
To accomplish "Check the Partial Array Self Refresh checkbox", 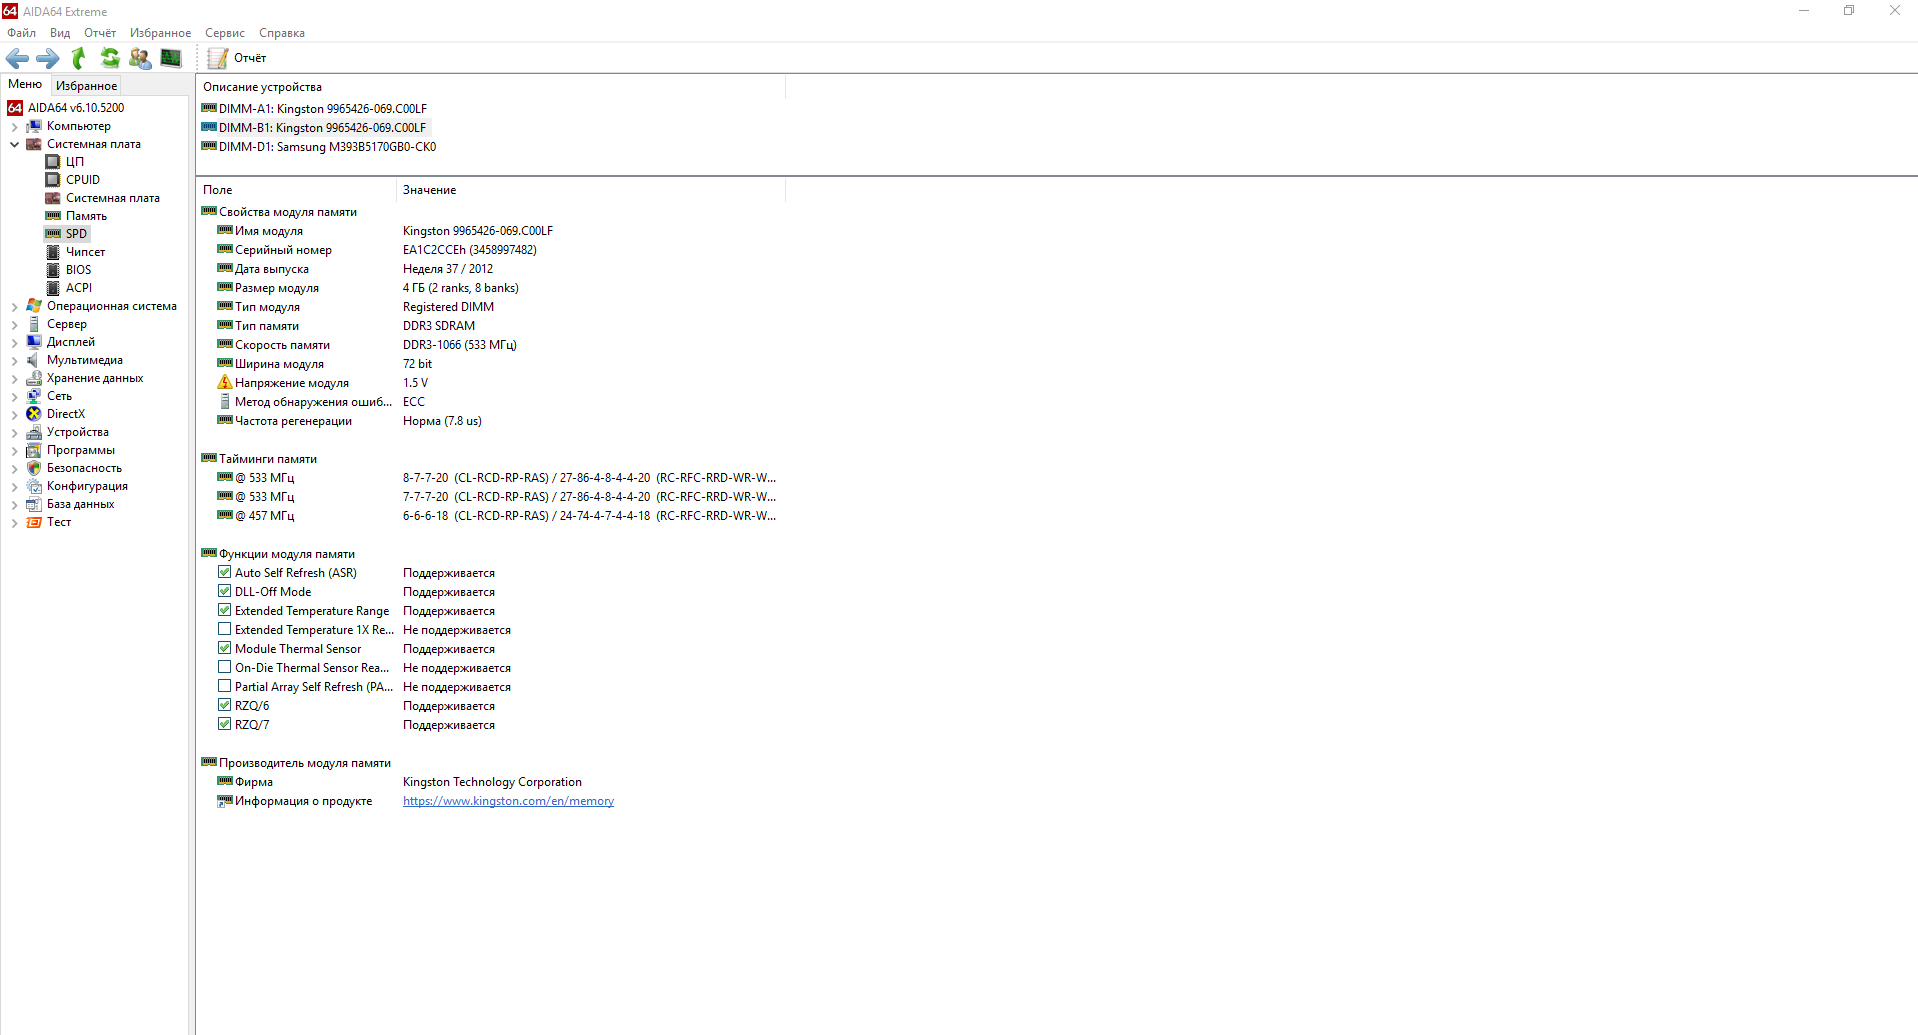I will coord(225,687).
